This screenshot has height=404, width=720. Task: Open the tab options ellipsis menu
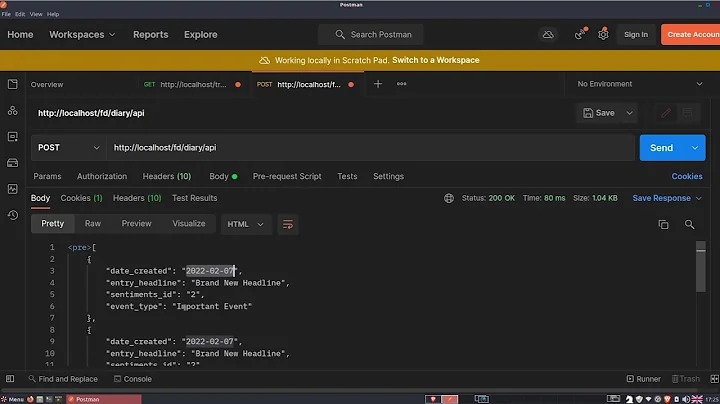point(401,84)
